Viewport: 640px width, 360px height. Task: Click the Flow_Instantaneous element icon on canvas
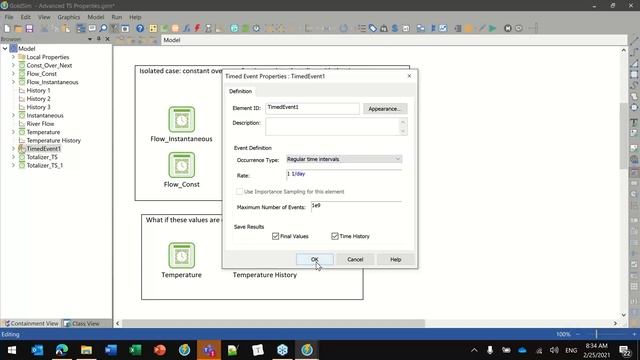182,119
